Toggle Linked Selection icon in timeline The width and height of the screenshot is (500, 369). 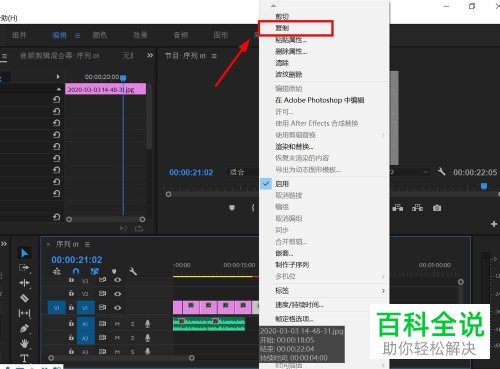pos(95,272)
